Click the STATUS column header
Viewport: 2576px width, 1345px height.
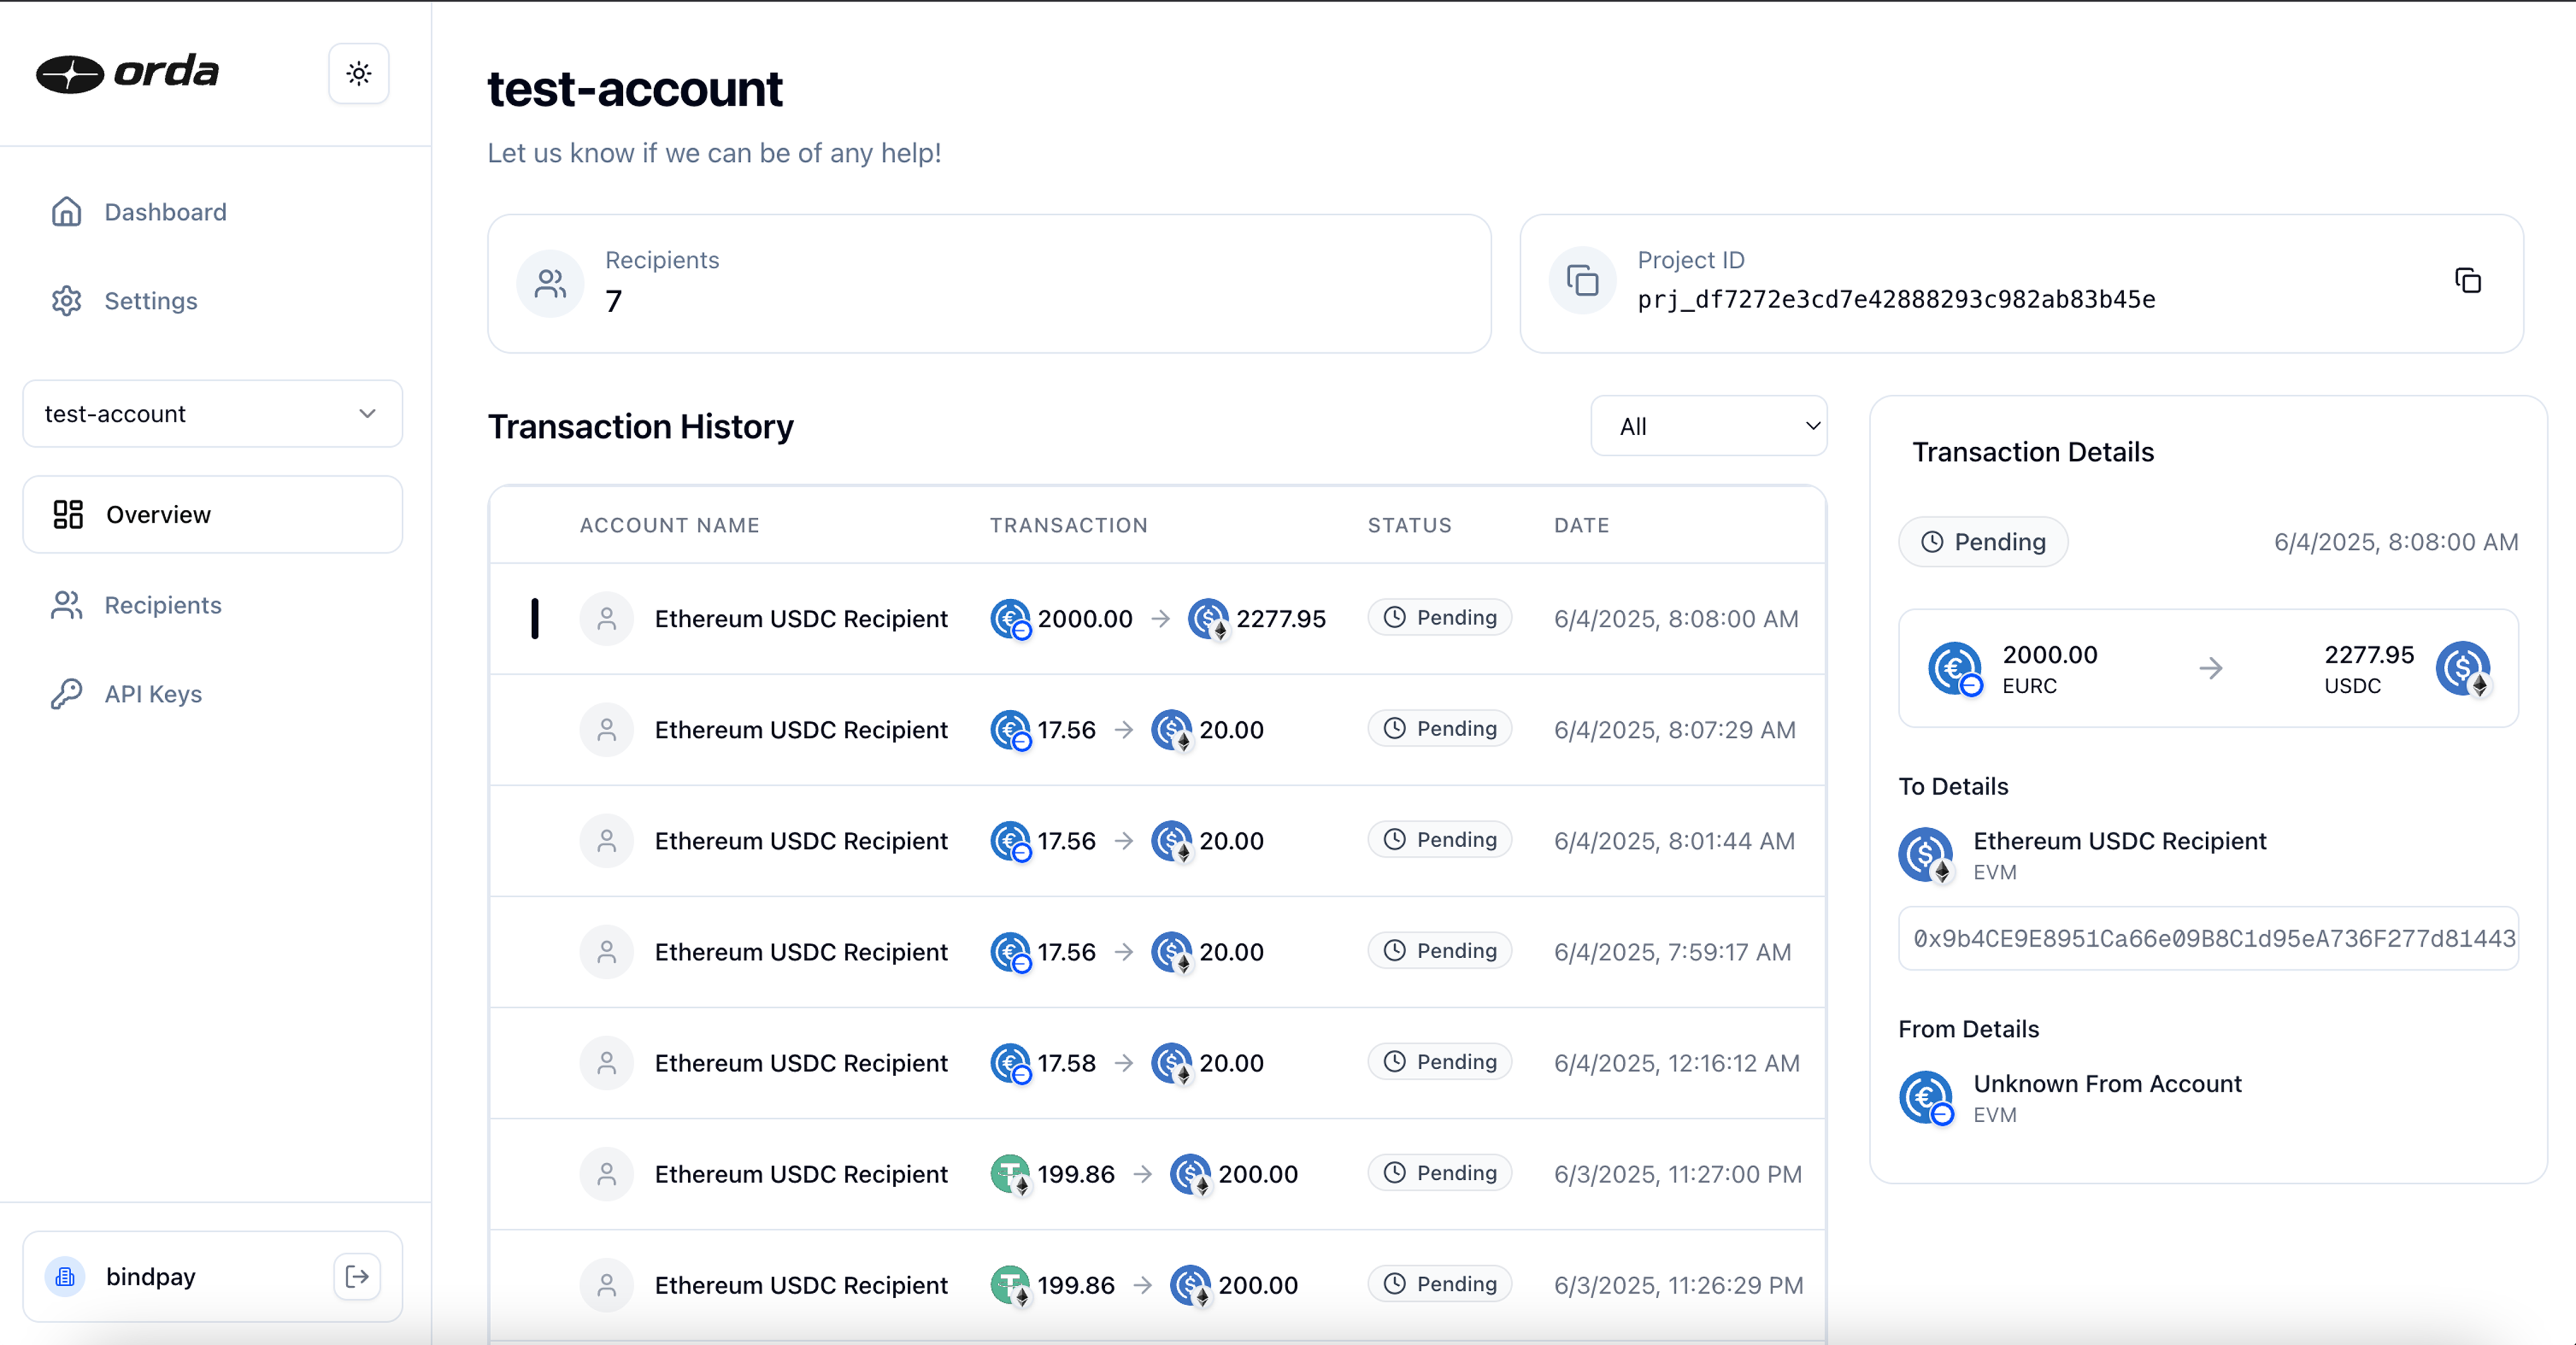[x=1409, y=526]
